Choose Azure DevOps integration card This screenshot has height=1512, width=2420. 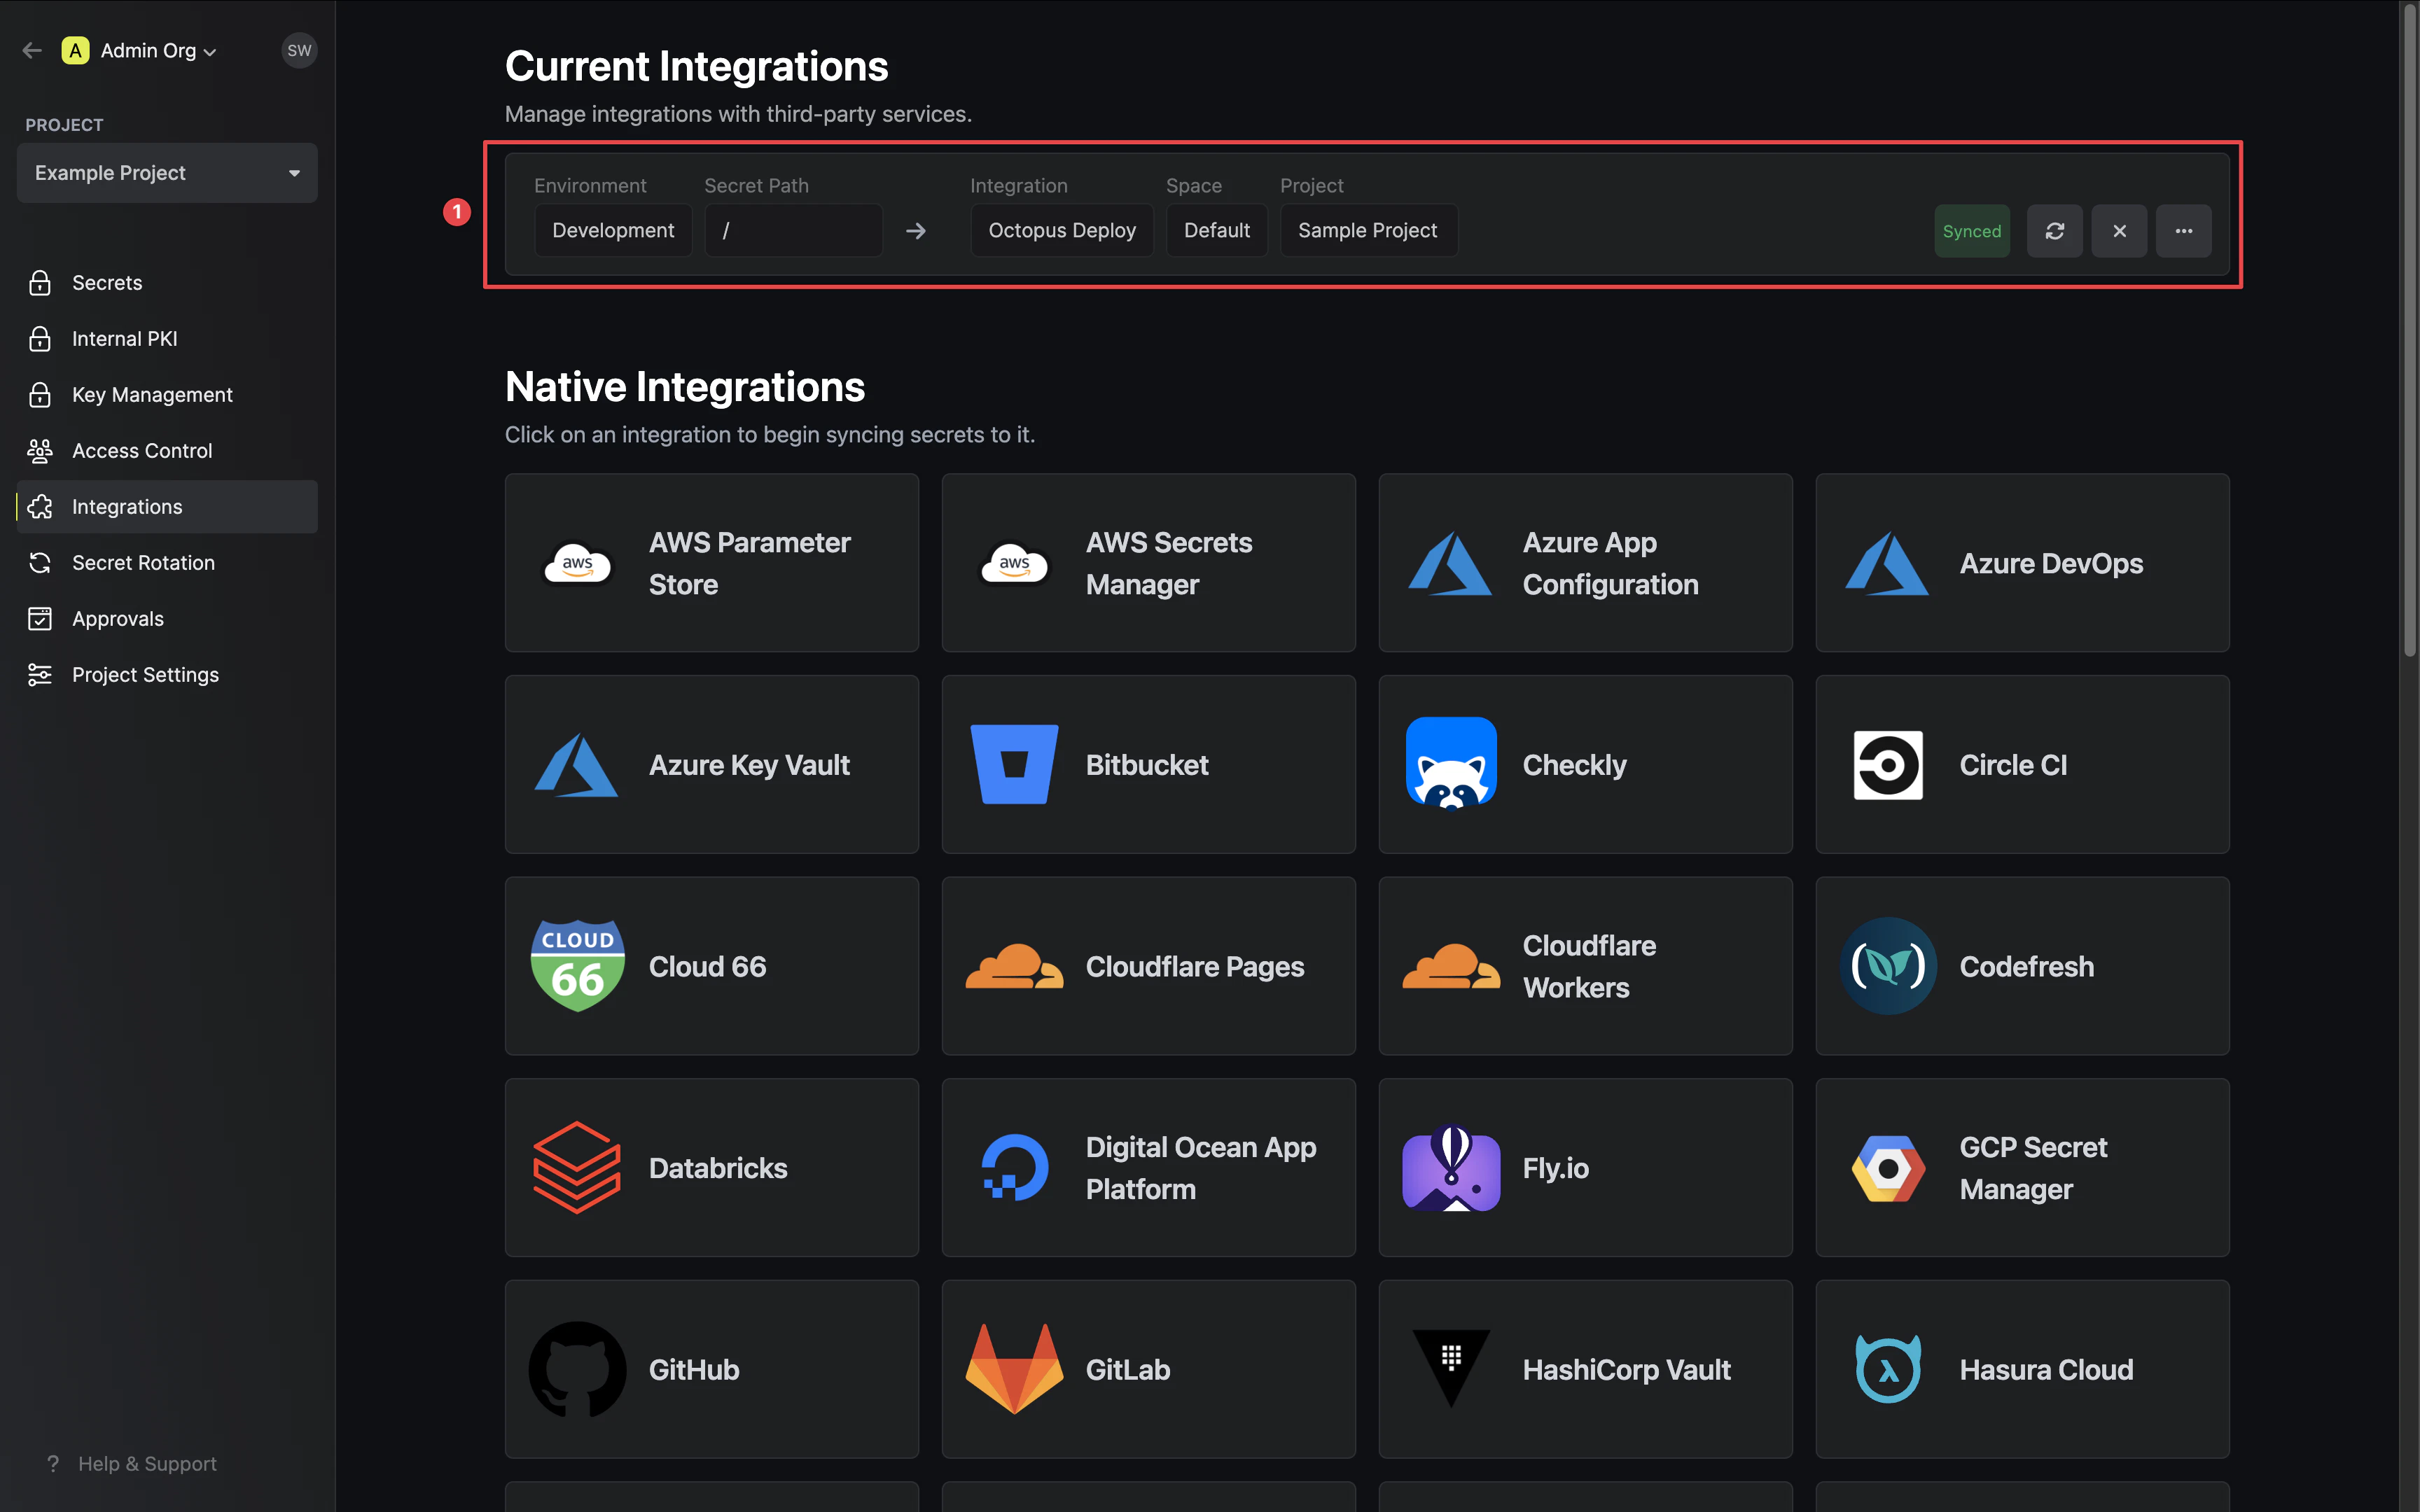coord(2023,563)
